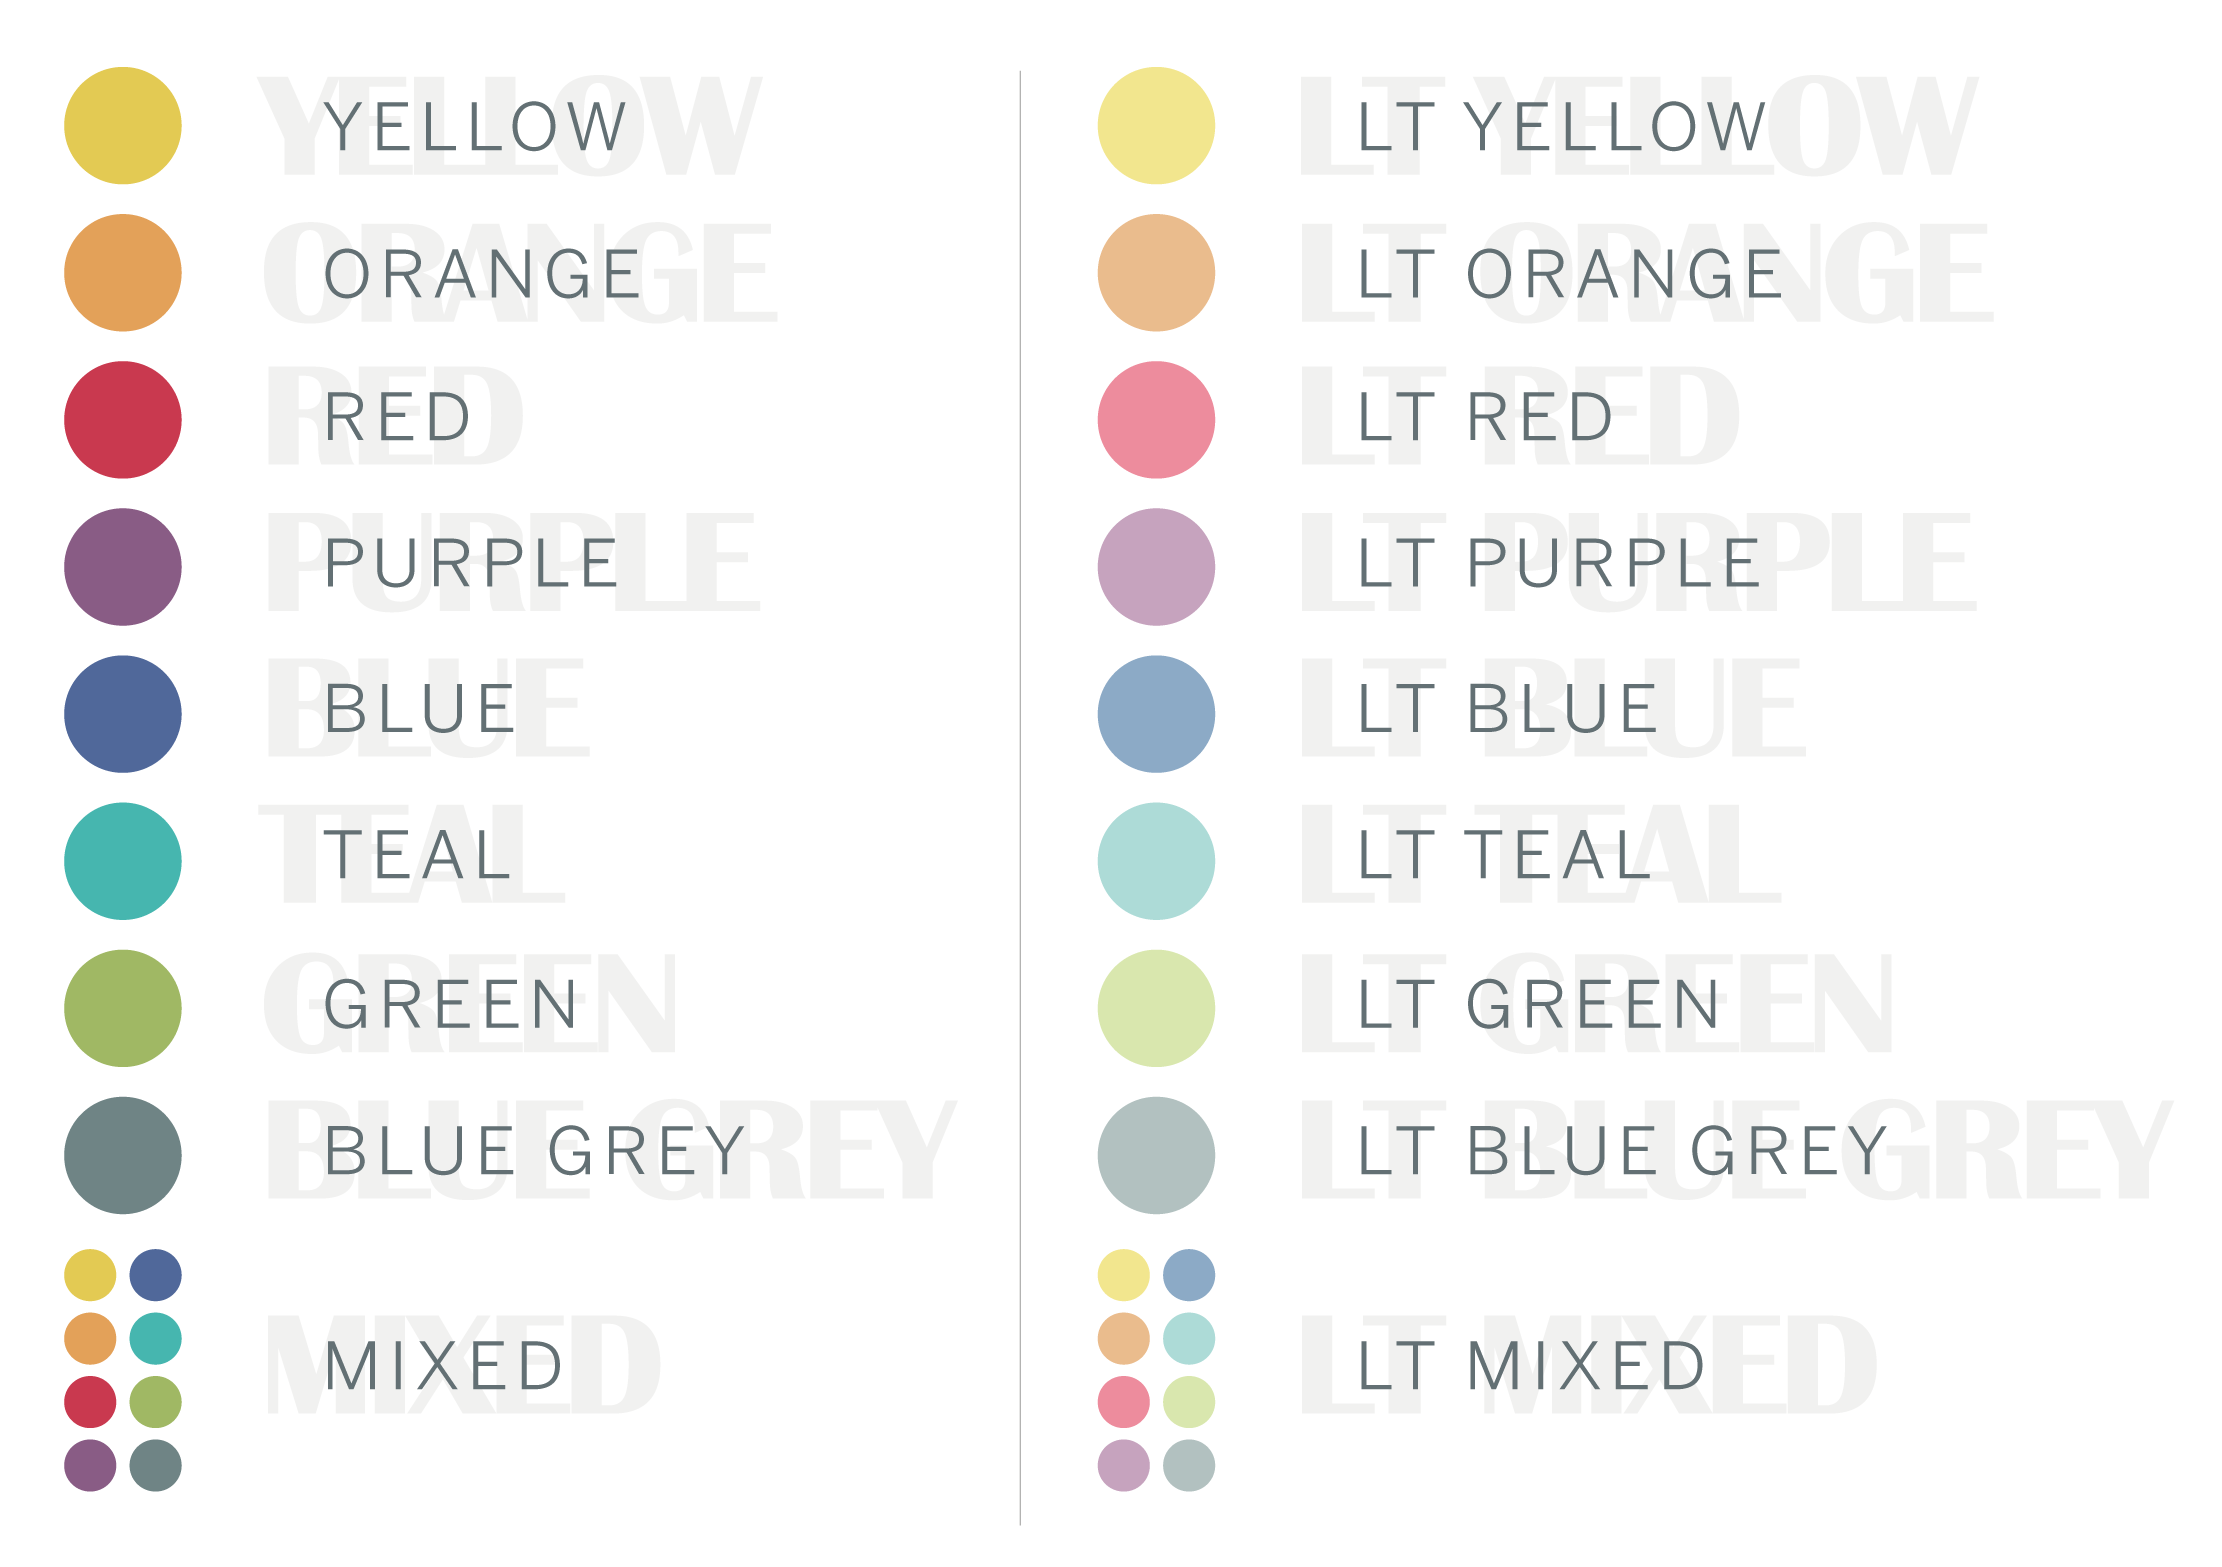Choose the light purple color swatch
This screenshot has width=2222, height=1567.
point(1156,567)
